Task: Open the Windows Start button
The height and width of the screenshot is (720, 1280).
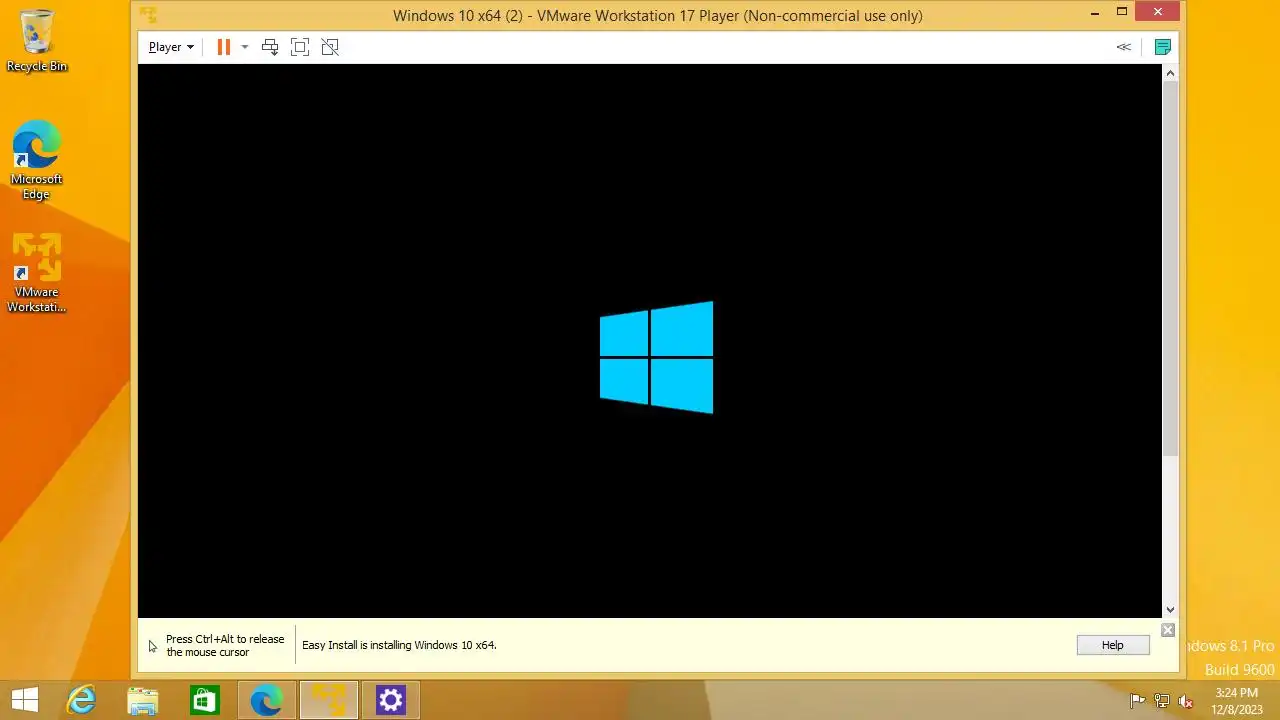Action: [25, 700]
